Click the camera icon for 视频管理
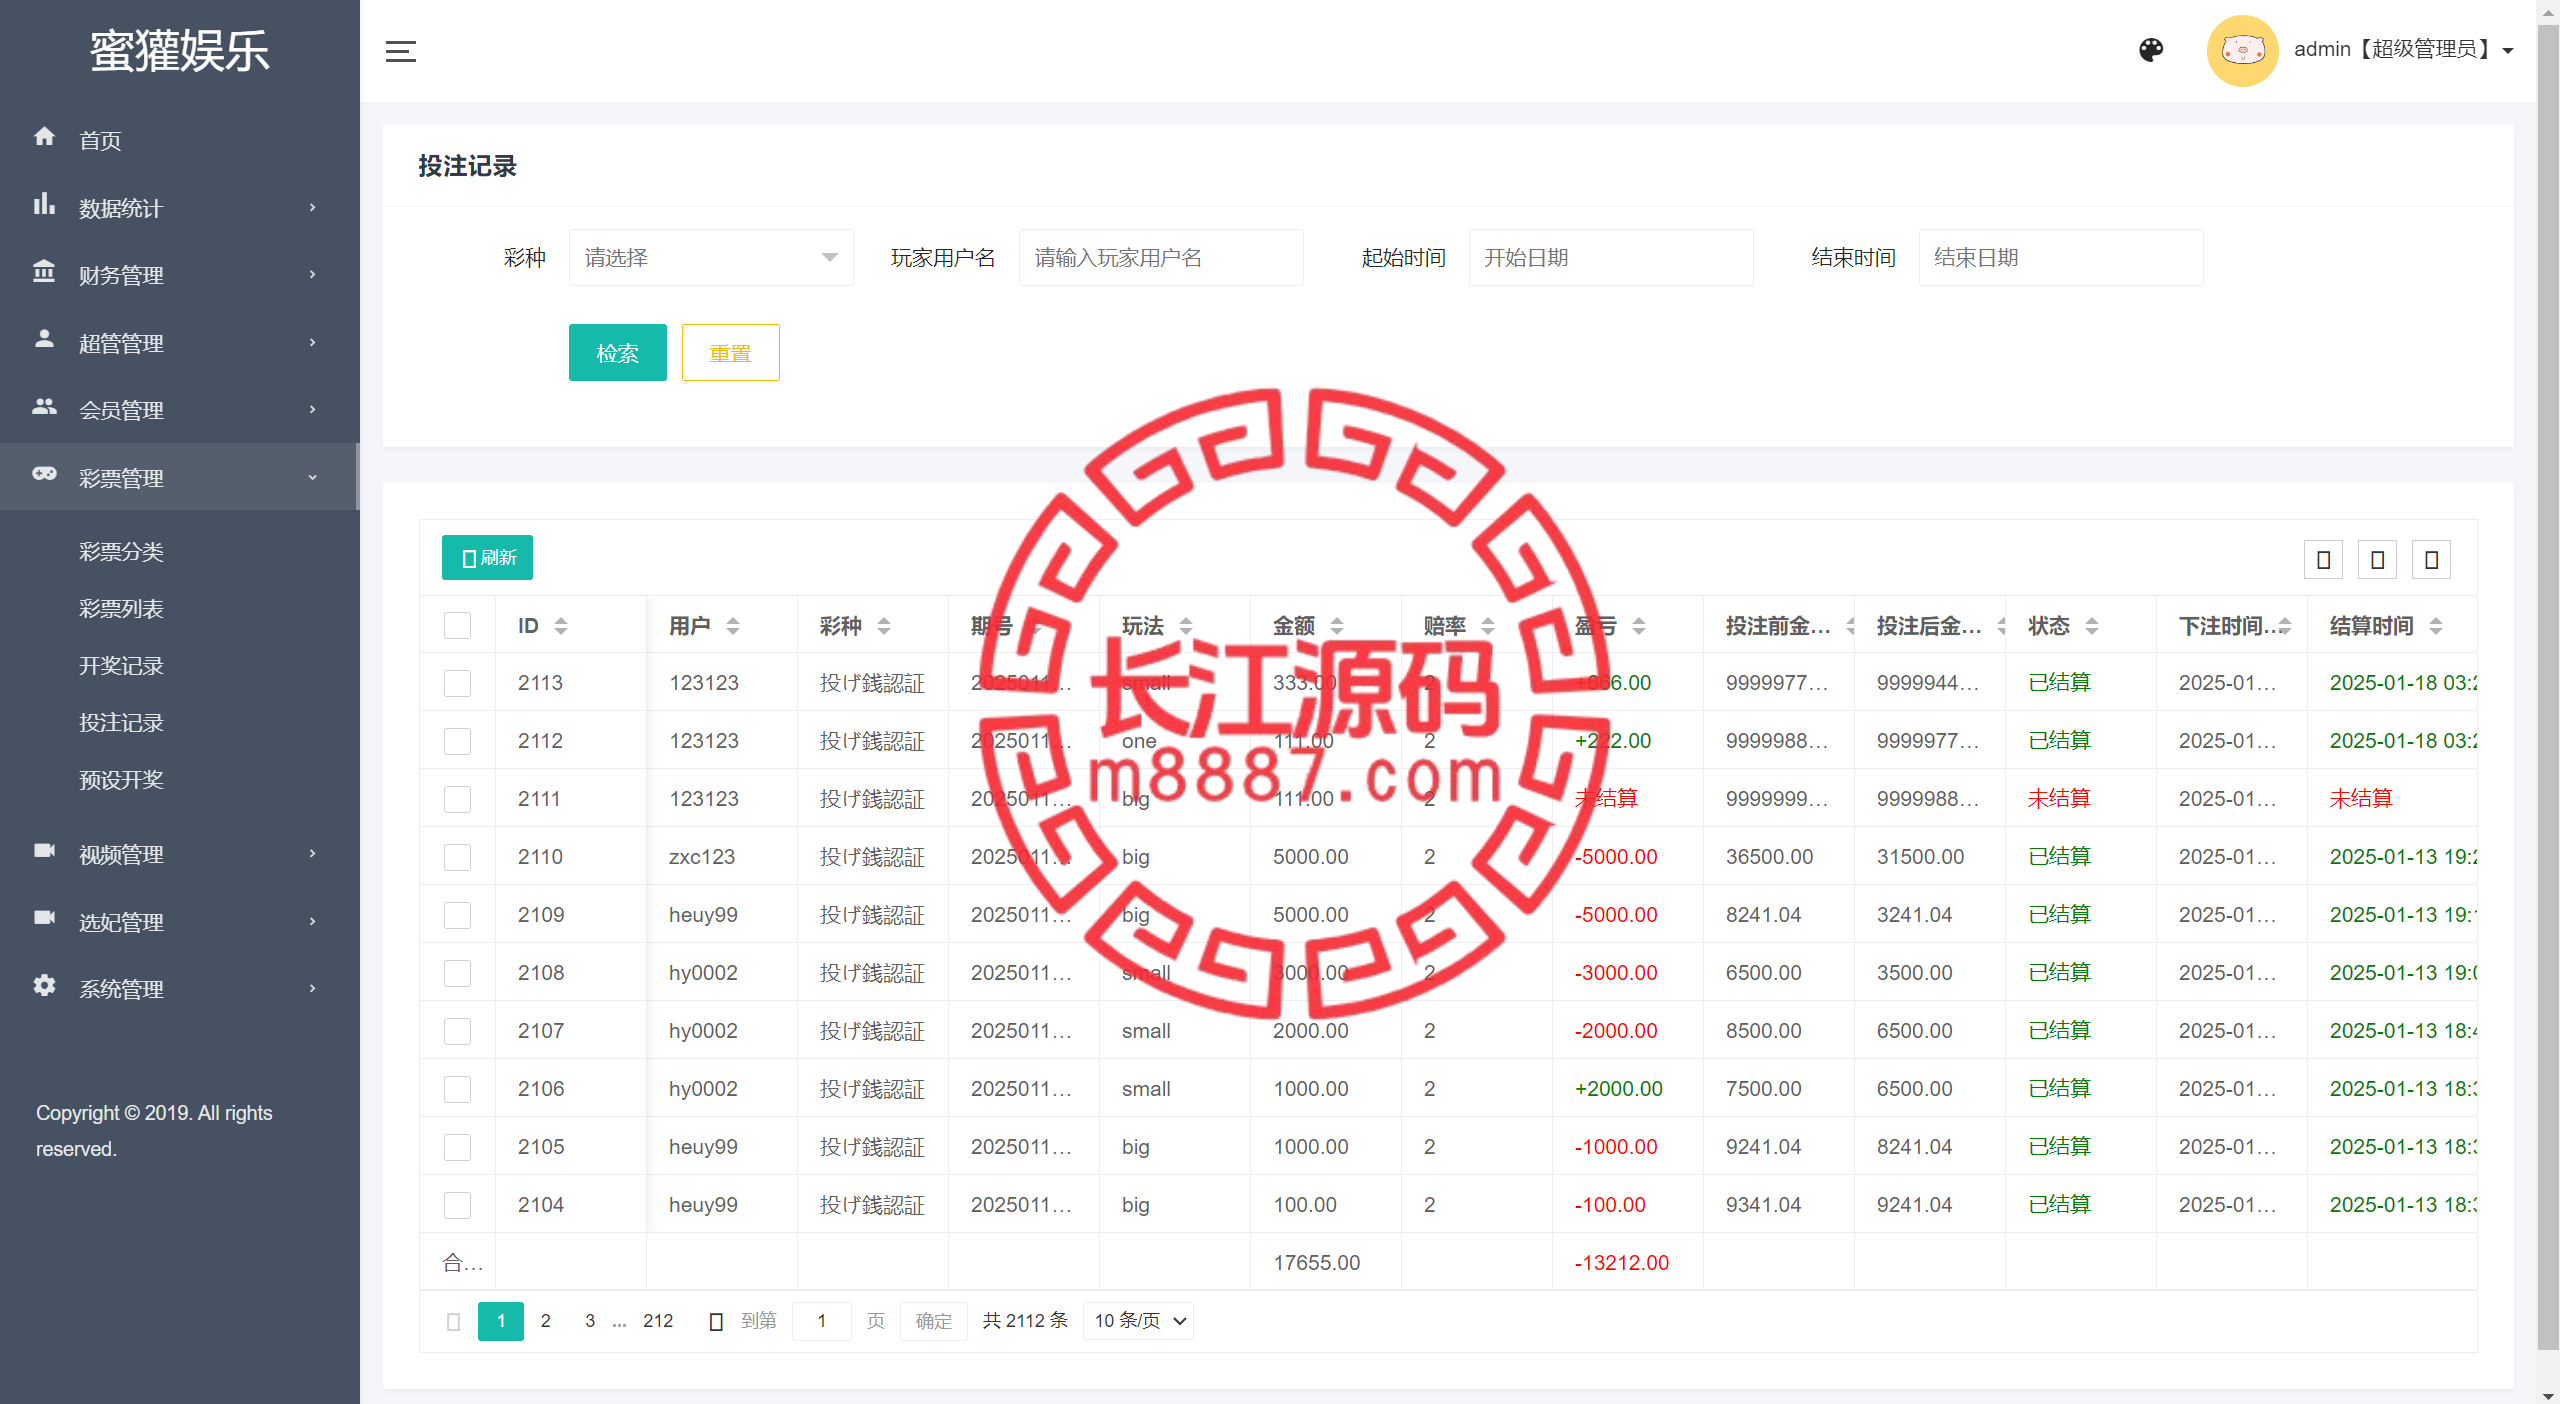The width and height of the screenshot is (2560, 1404). tap(44, 850)
